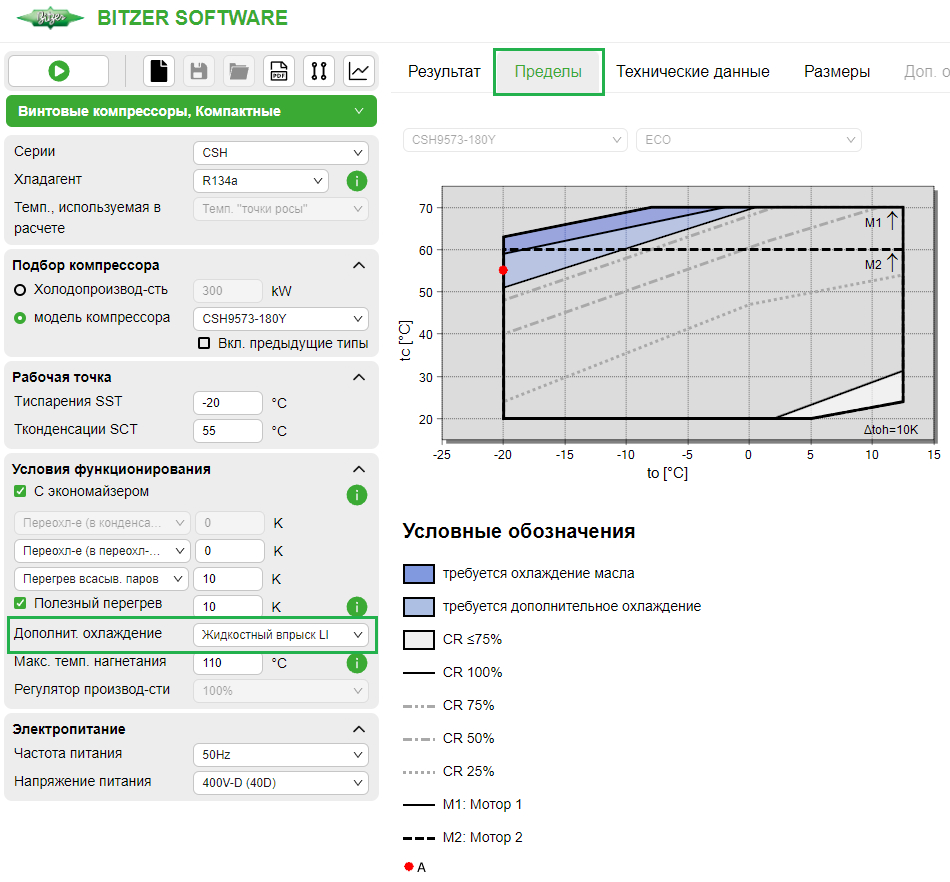Click the new blank document icon

tap(160, 71)
